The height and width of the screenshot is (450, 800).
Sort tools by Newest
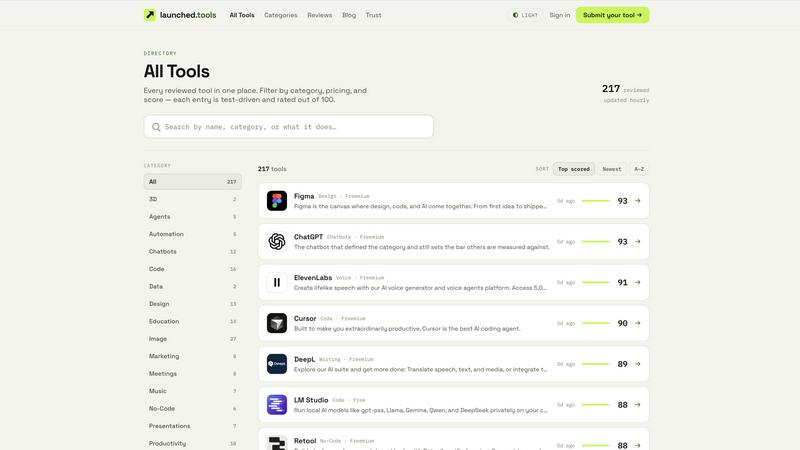(612, 169)
